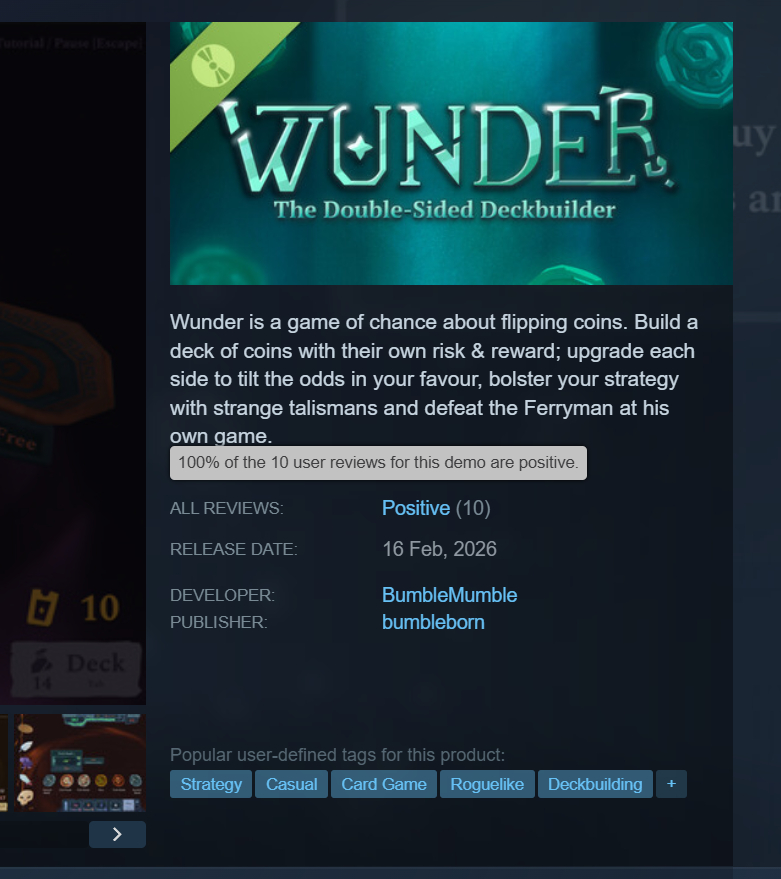This screenshot has height=879, width=781.
Task: Click the next screenshots arrow button
Action: pyautogui.click(x=117, y=834)
